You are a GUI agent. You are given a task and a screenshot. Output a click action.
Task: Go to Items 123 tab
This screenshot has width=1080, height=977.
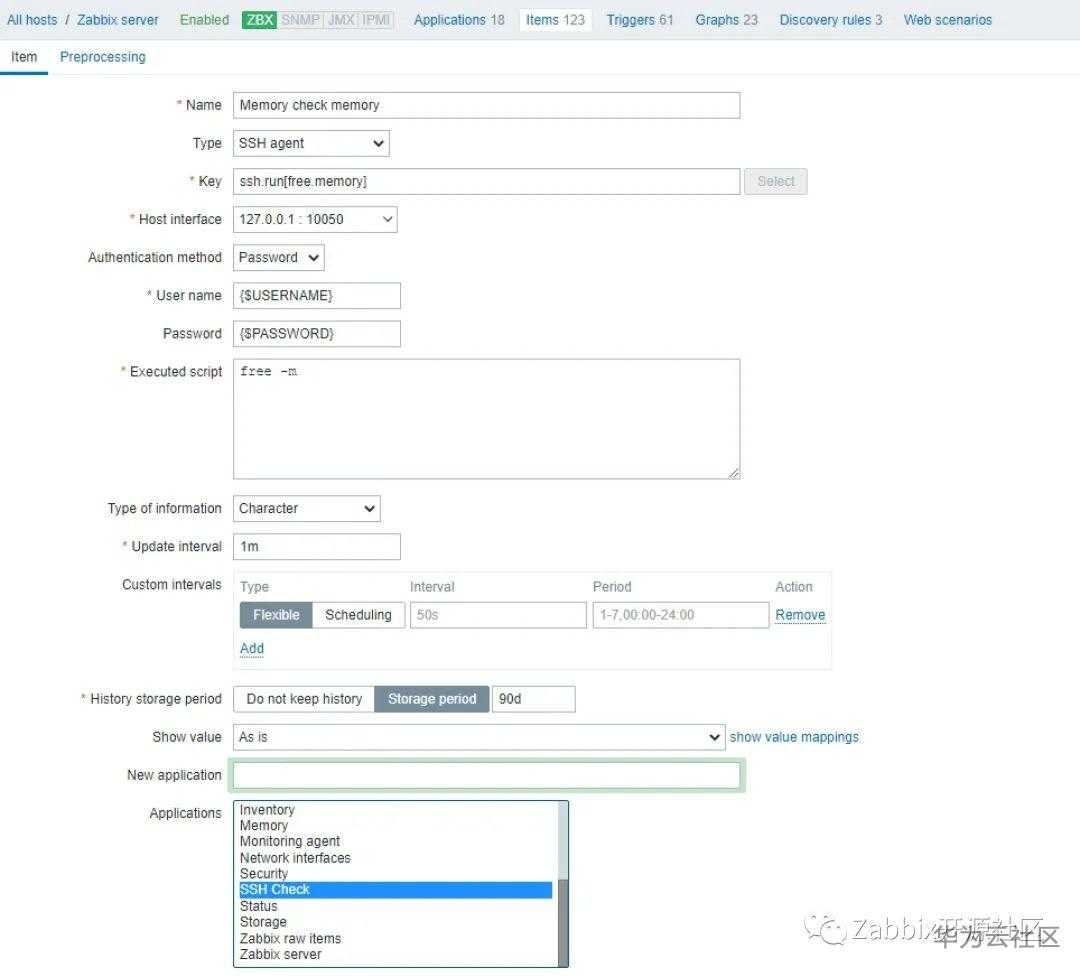[x=555, y=20]
